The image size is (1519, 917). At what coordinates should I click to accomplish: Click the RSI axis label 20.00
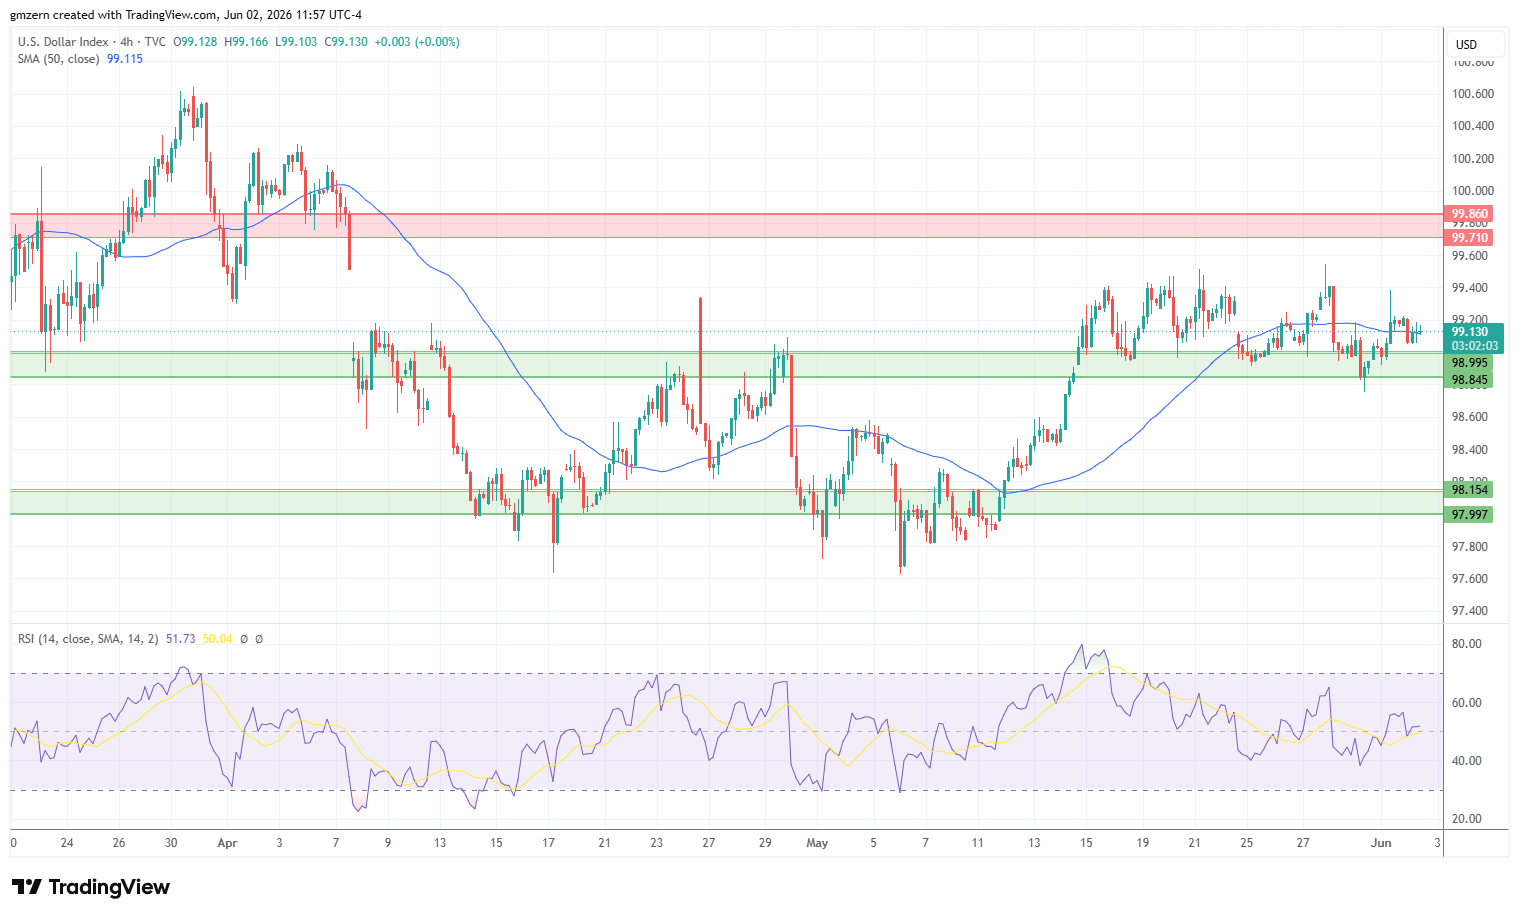(1467, 819)
